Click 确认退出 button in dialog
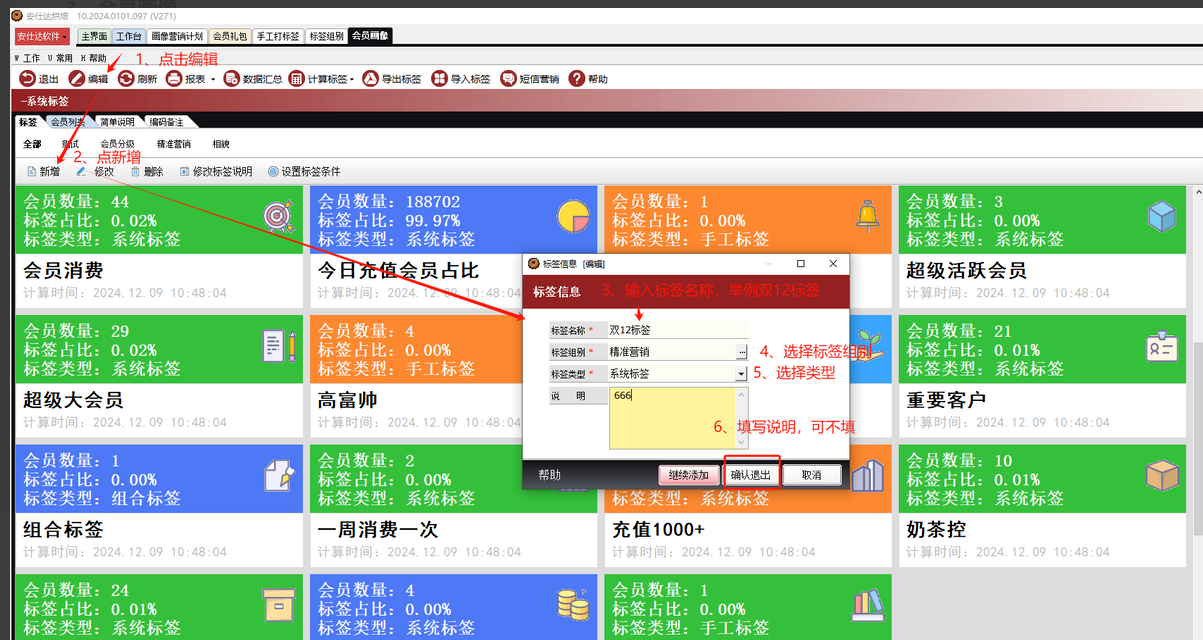The width and height of the screenshot is (1203, 640). (751, 475)
